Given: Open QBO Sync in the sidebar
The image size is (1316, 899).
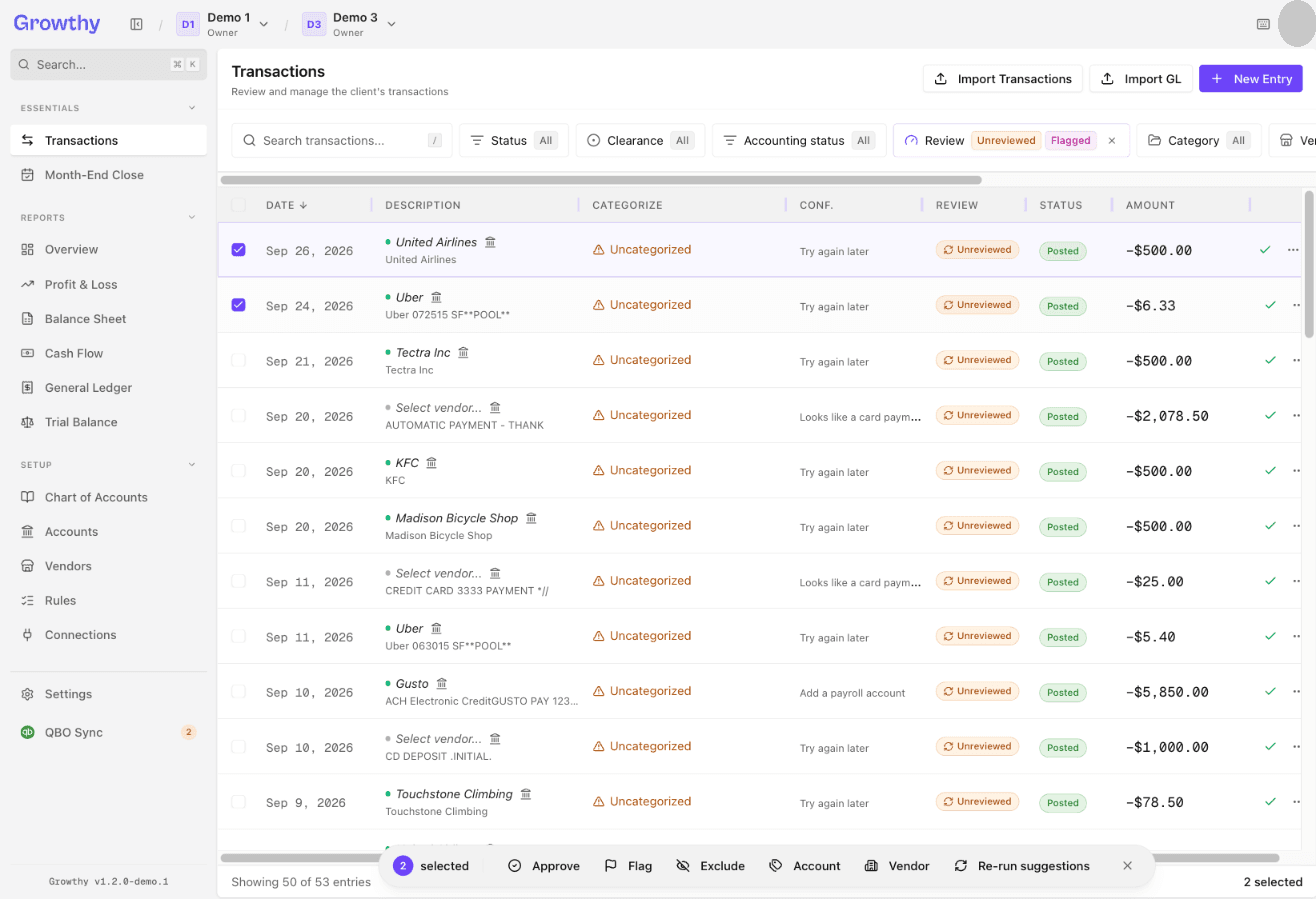Looking at the screenshot, I should pyautogui.click(x=108, y=732).
